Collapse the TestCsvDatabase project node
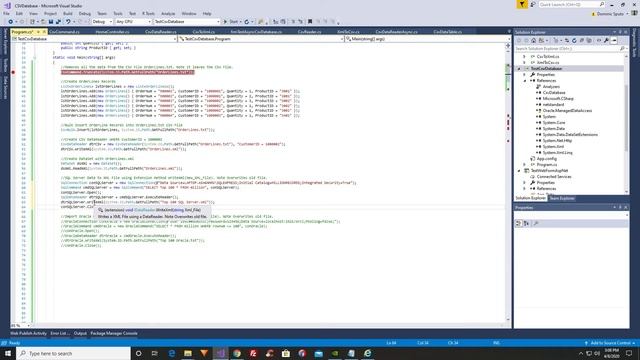Image resolution: width=640 pixels, height=360 pixels. [x=519, y=69]
